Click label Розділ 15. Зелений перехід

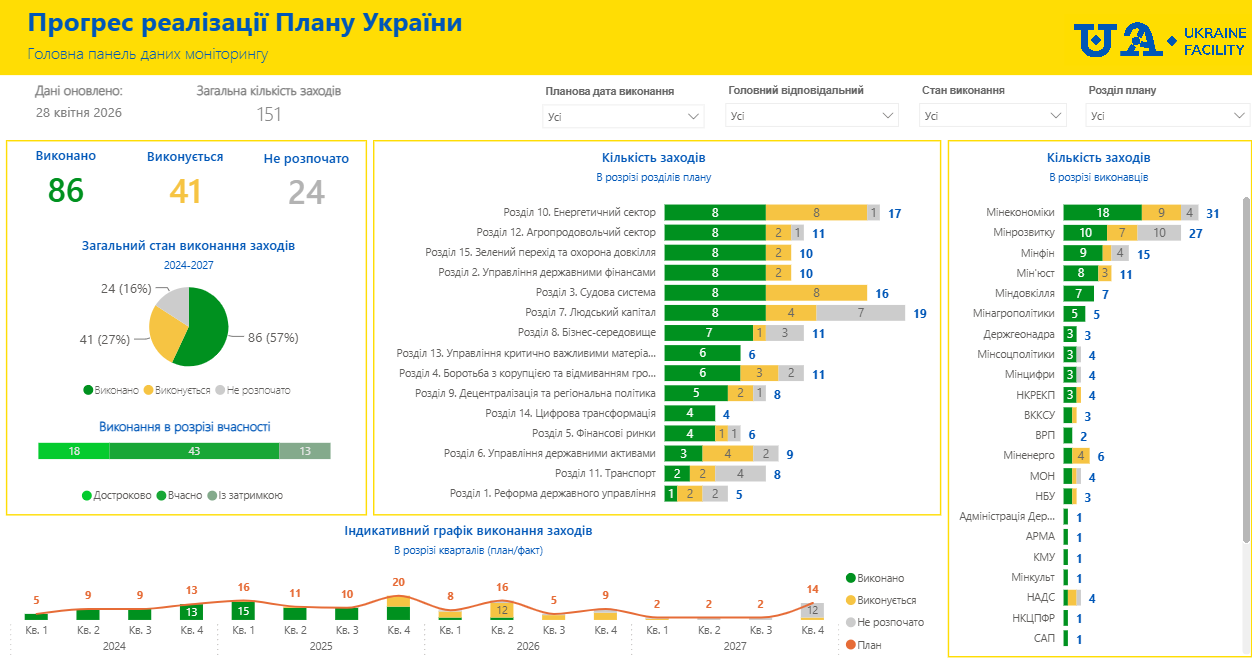tap(541, 252)
